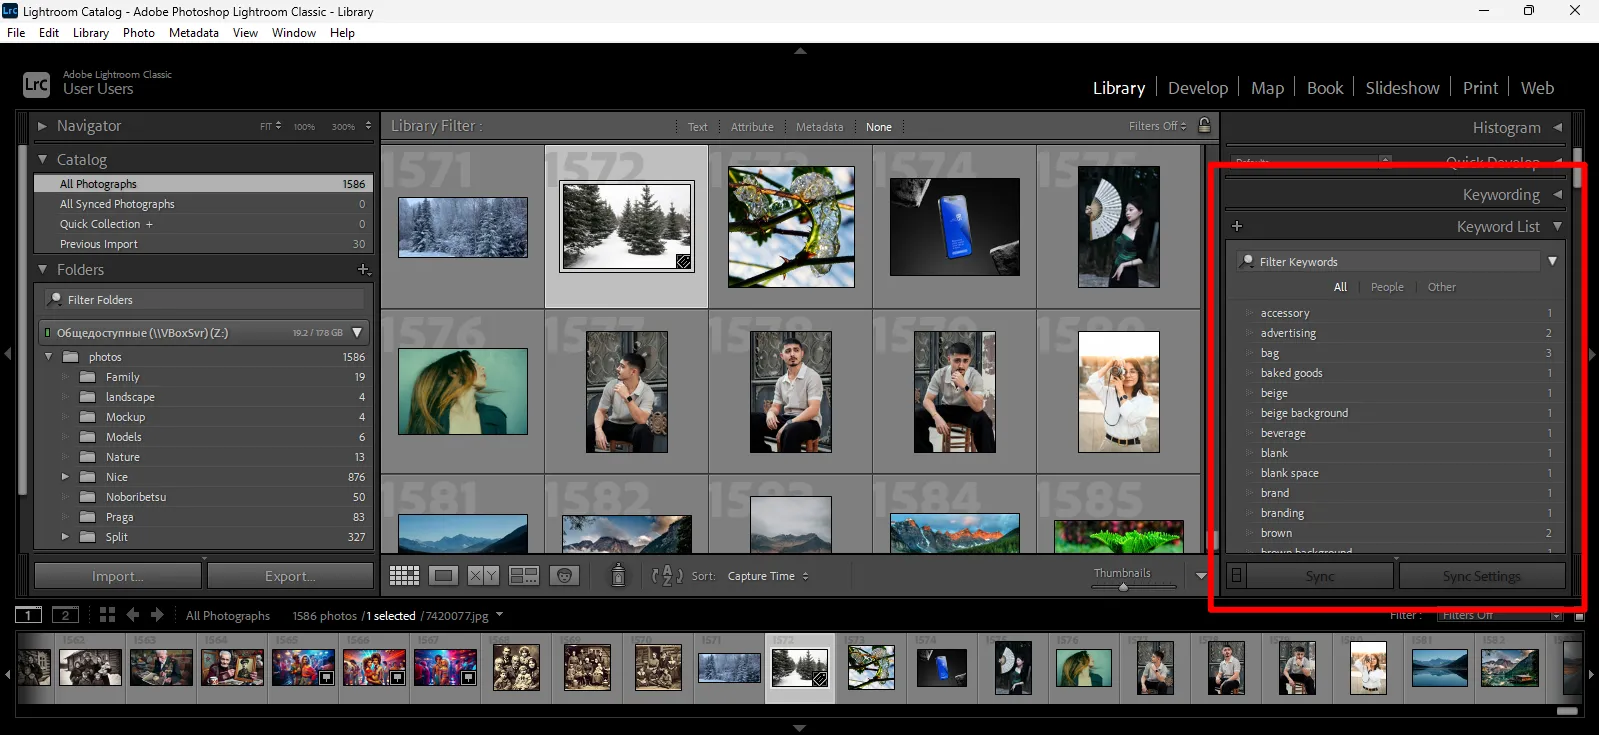Screen dimensions: 1599x735
Task: Expand the Nice folder
Action: point(65,477)
